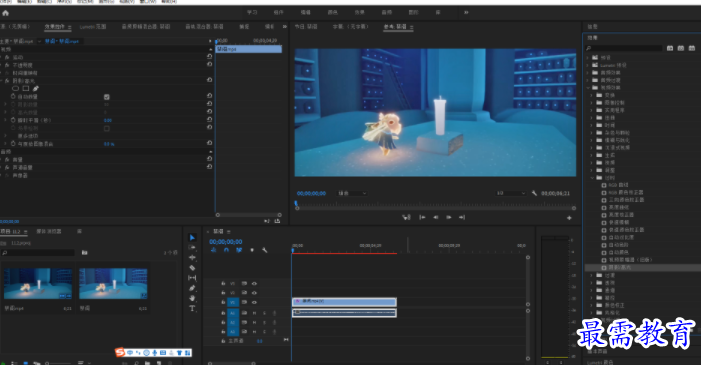Open the Reference monitor tab
The height and width of the screenshot is (365, 701).
click(x=395, y=27)
